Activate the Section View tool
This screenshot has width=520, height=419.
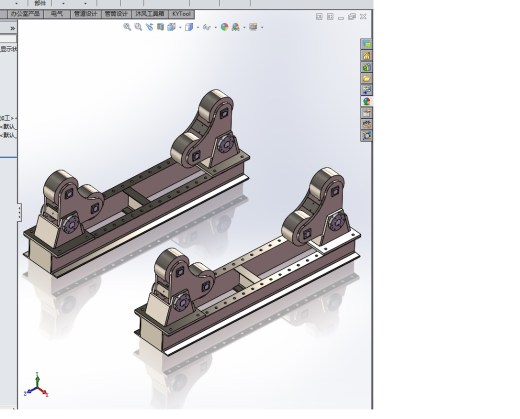pos(160,27)
